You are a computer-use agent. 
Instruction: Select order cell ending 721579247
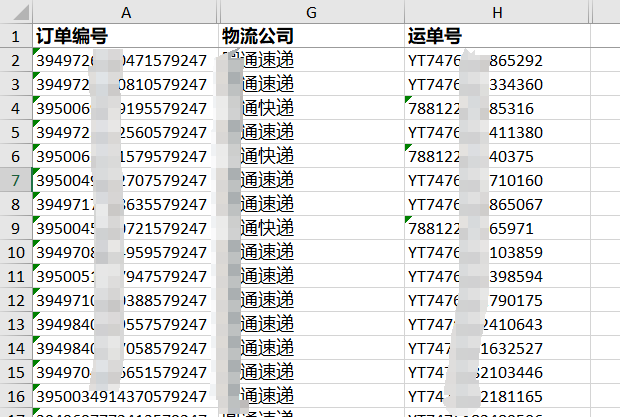[x=125, y=228]
